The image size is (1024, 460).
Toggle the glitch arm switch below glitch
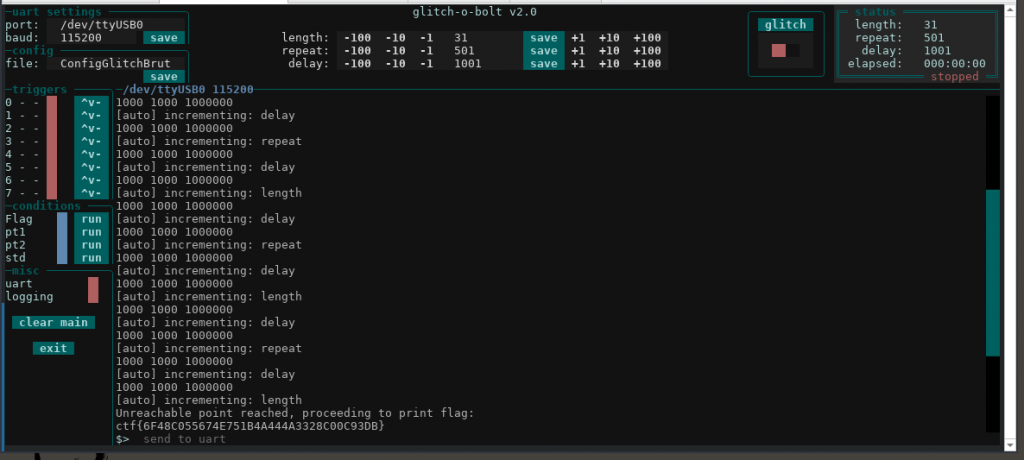pos(785,50)
